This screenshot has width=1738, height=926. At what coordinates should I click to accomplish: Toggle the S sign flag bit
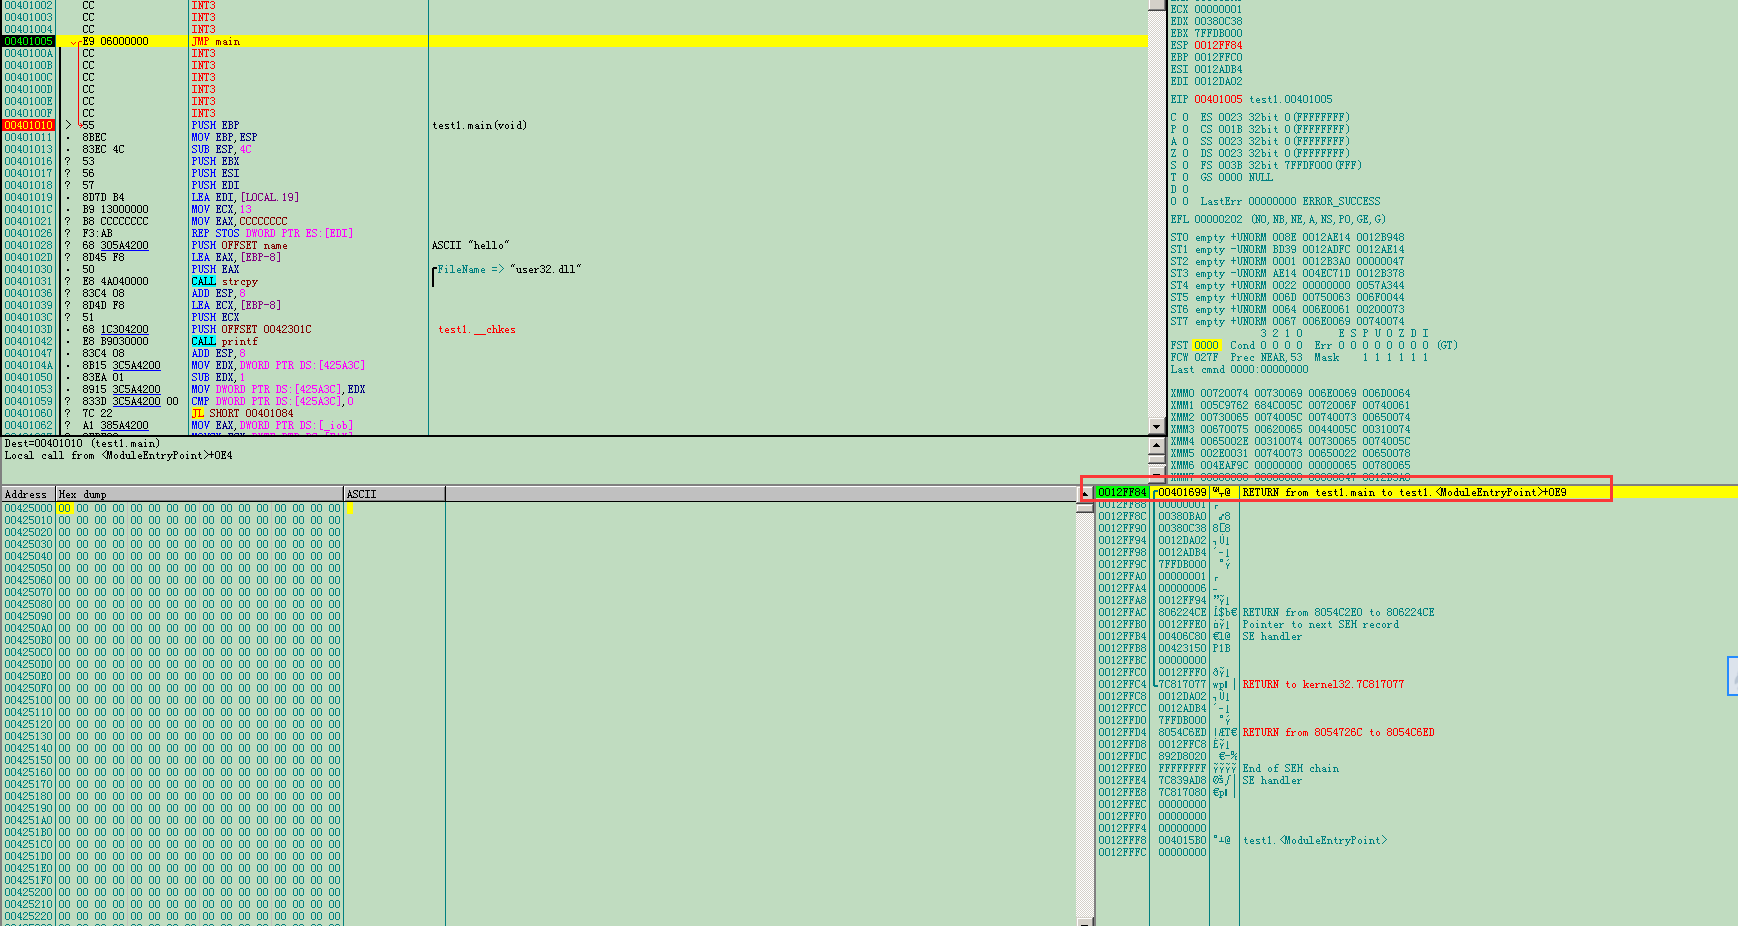pyautogui.click(x=1185, y=166)
